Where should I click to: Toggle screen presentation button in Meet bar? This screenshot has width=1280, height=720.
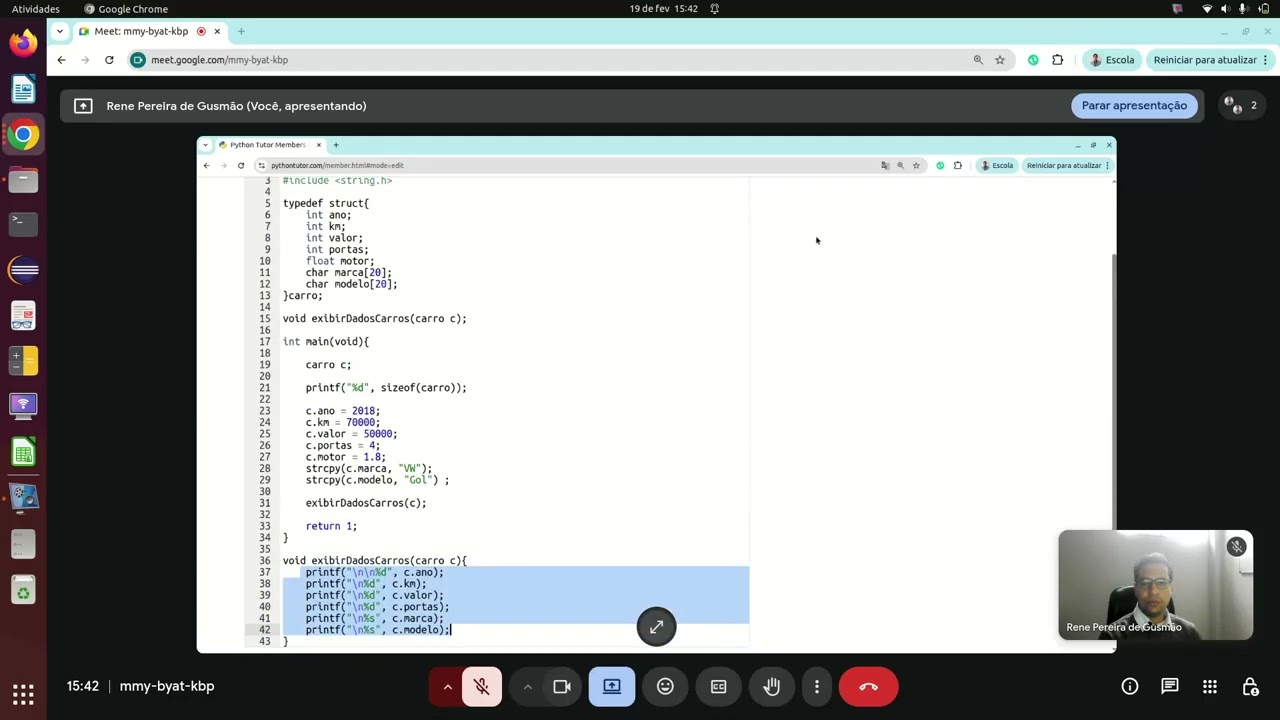coord(612,686)
